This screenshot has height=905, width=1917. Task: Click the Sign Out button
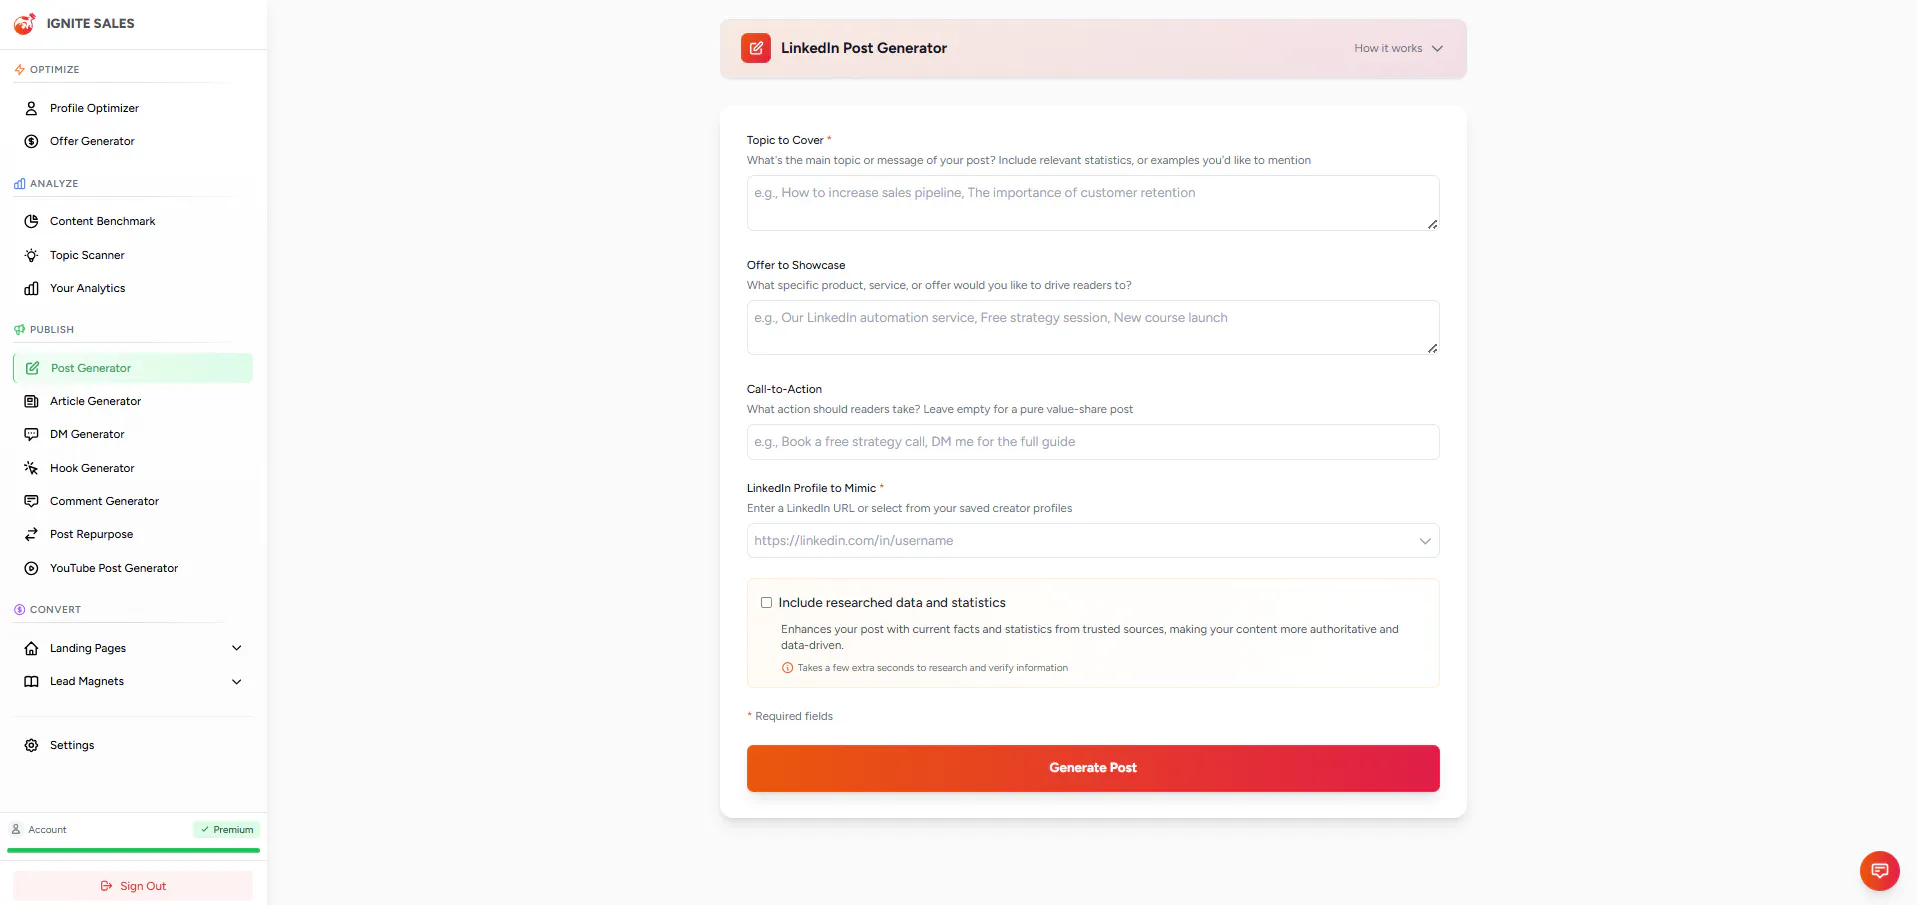point(133,886)
